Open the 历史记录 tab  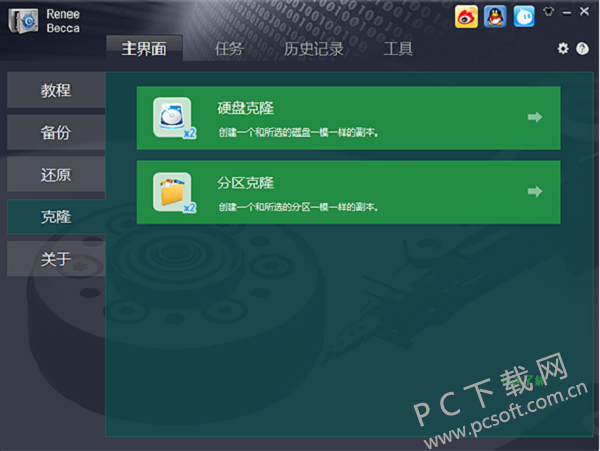[313, 49]
